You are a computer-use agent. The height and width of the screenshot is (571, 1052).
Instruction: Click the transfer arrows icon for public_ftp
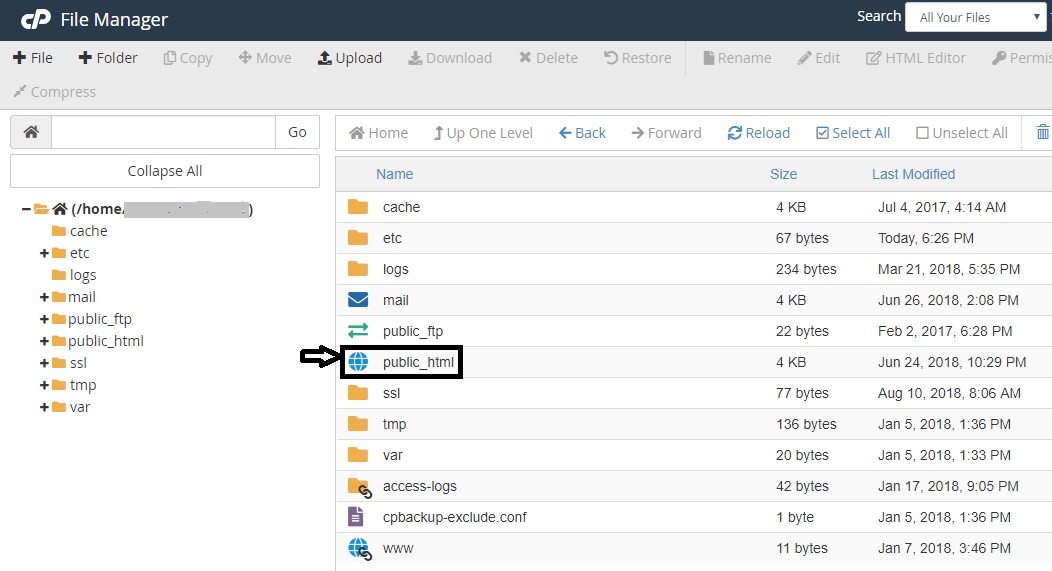pyautogui.click(x=358, y=331)
